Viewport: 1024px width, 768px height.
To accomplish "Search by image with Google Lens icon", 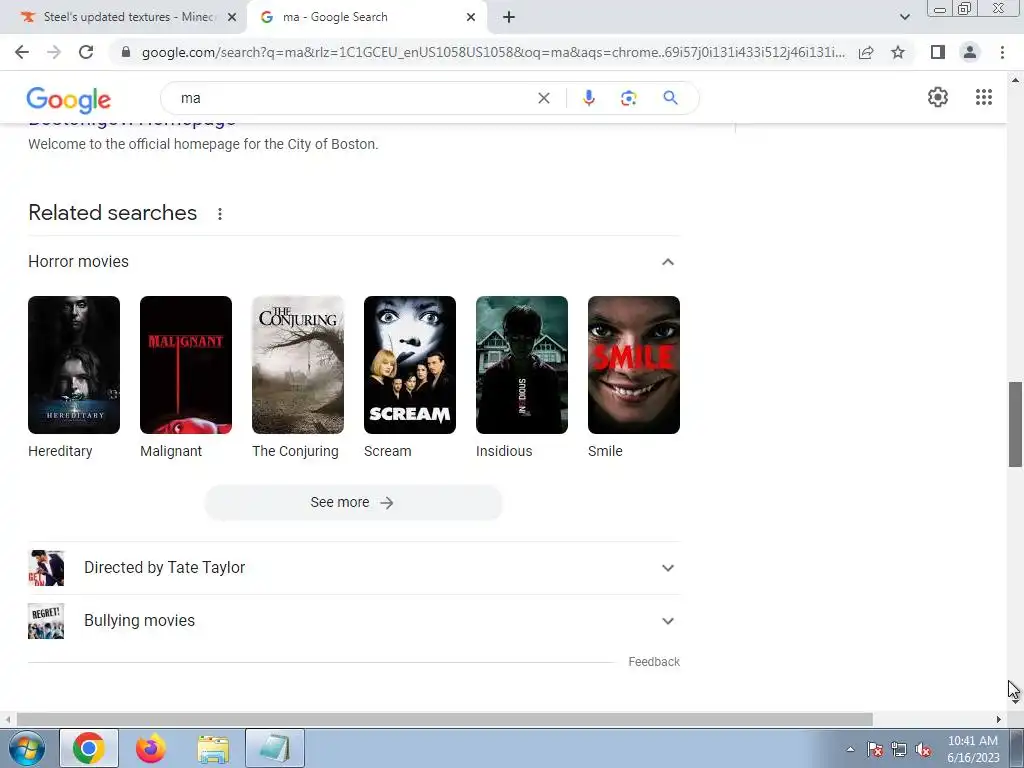I will click(x=628, y=98).
